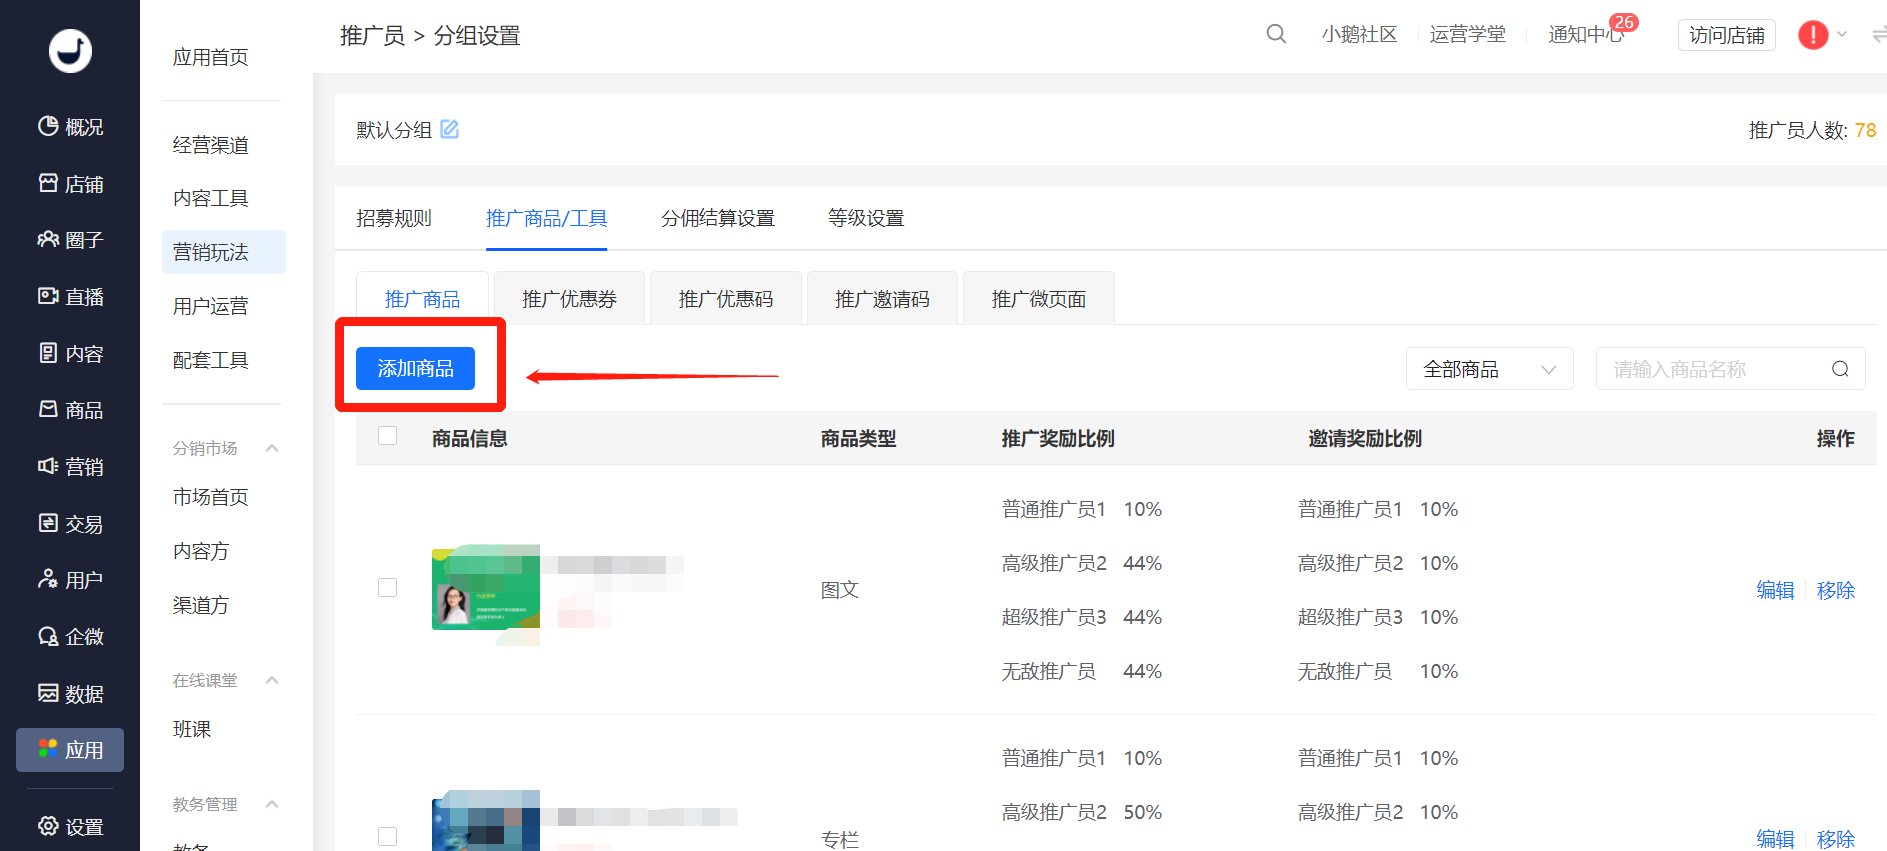Open 设置 settings in left sidebar
This screenshot has height=851, width=1887.
pos(70,827)
